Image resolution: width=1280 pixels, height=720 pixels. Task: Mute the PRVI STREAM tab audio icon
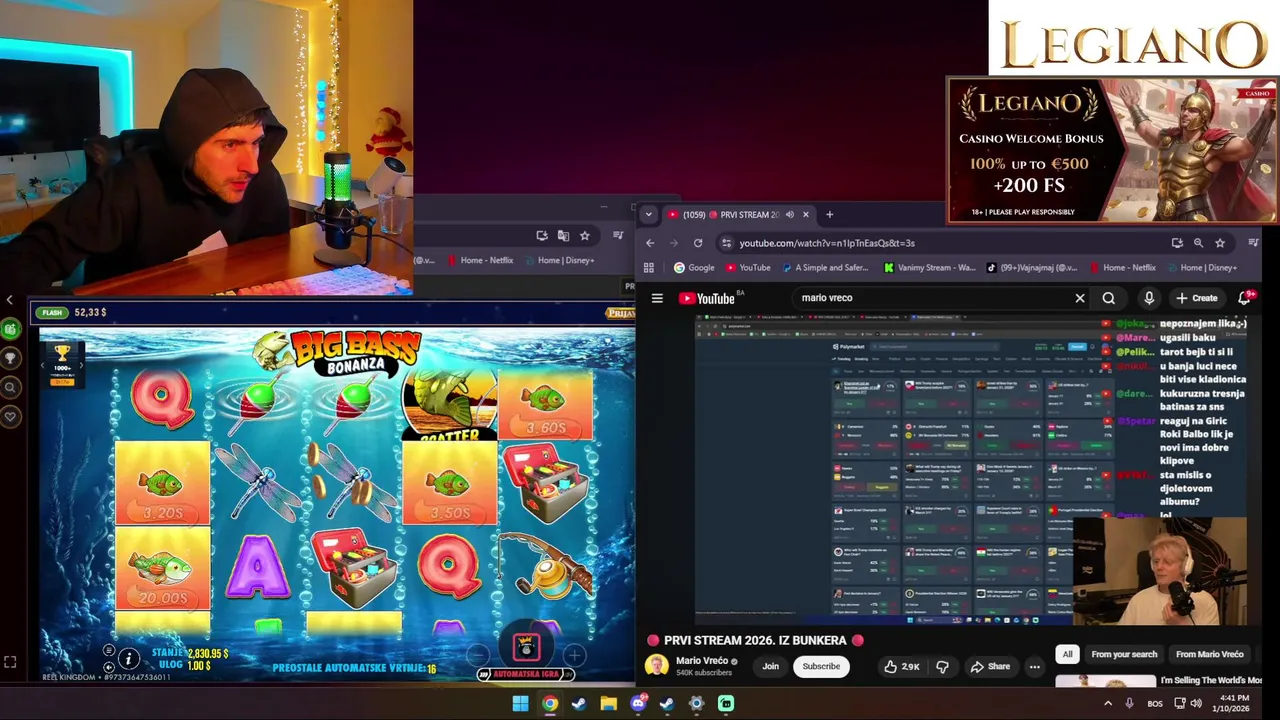pos(790,214)
